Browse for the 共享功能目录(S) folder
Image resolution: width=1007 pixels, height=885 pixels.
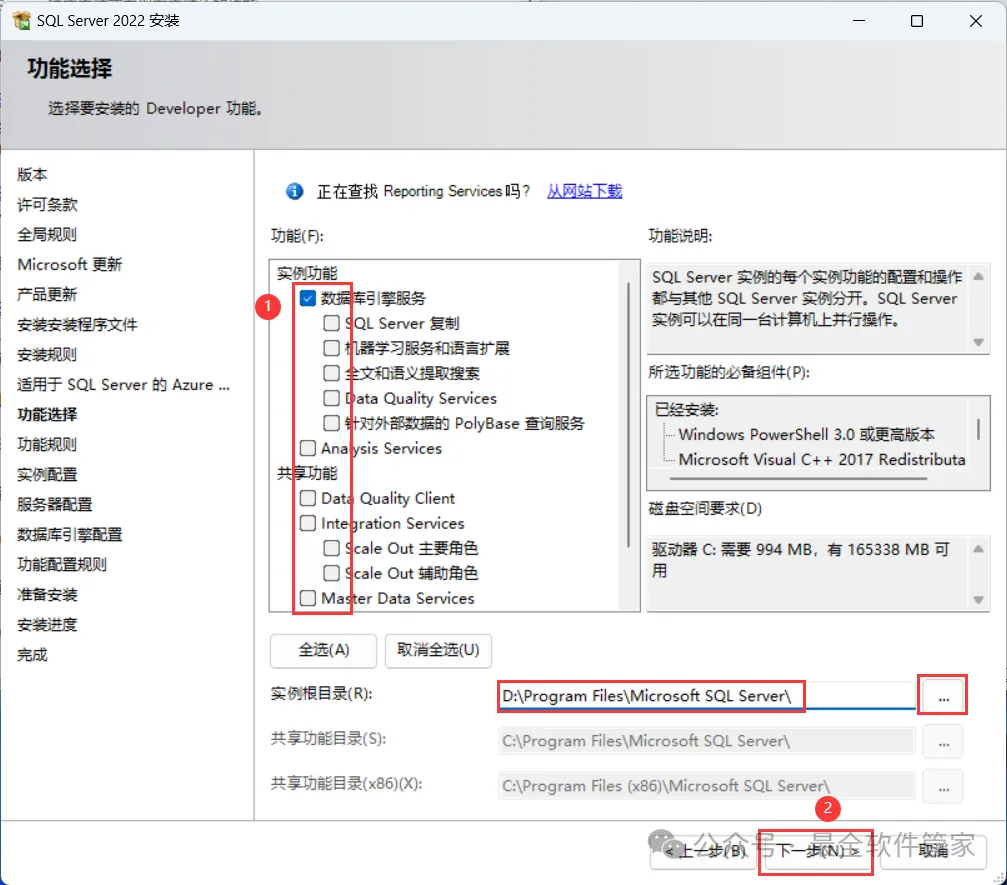[943, 742]
